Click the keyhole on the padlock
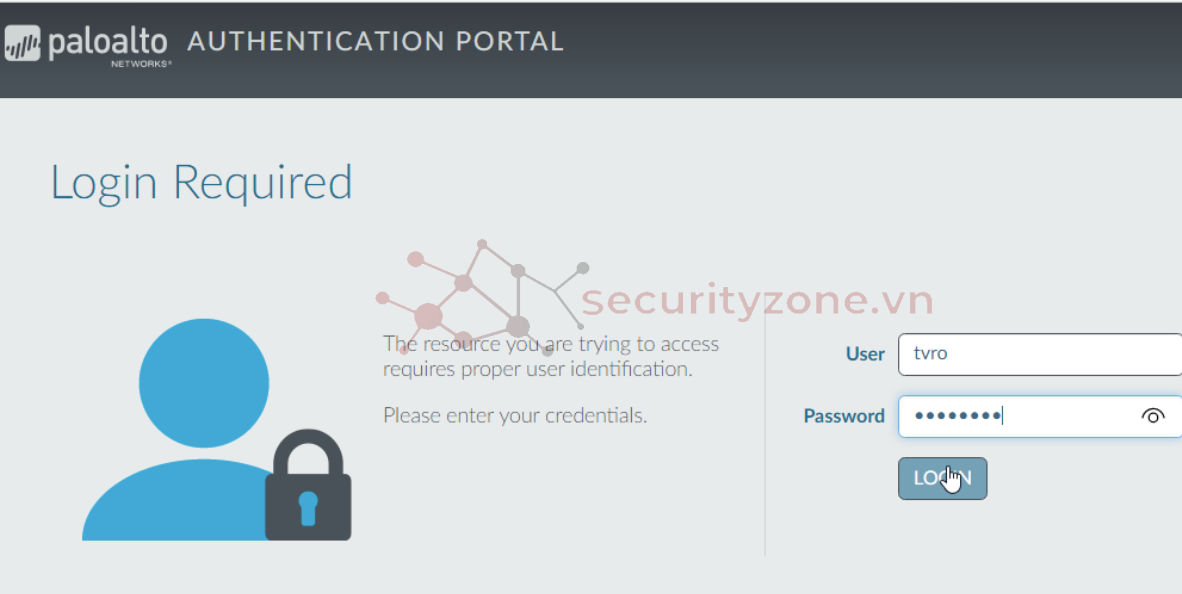Screen dimensions: 1182x594 (x=308, y=504)
